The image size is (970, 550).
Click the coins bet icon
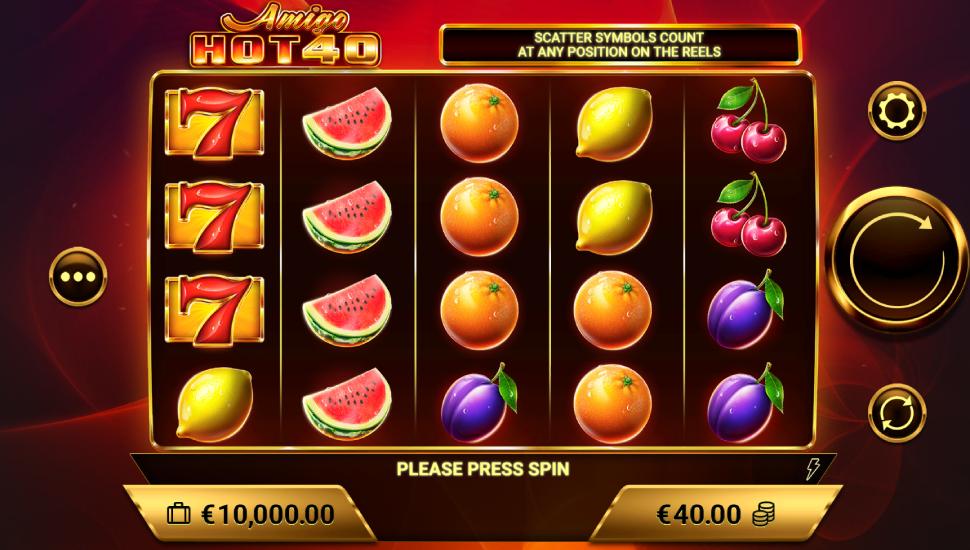(x=763, y=514)
